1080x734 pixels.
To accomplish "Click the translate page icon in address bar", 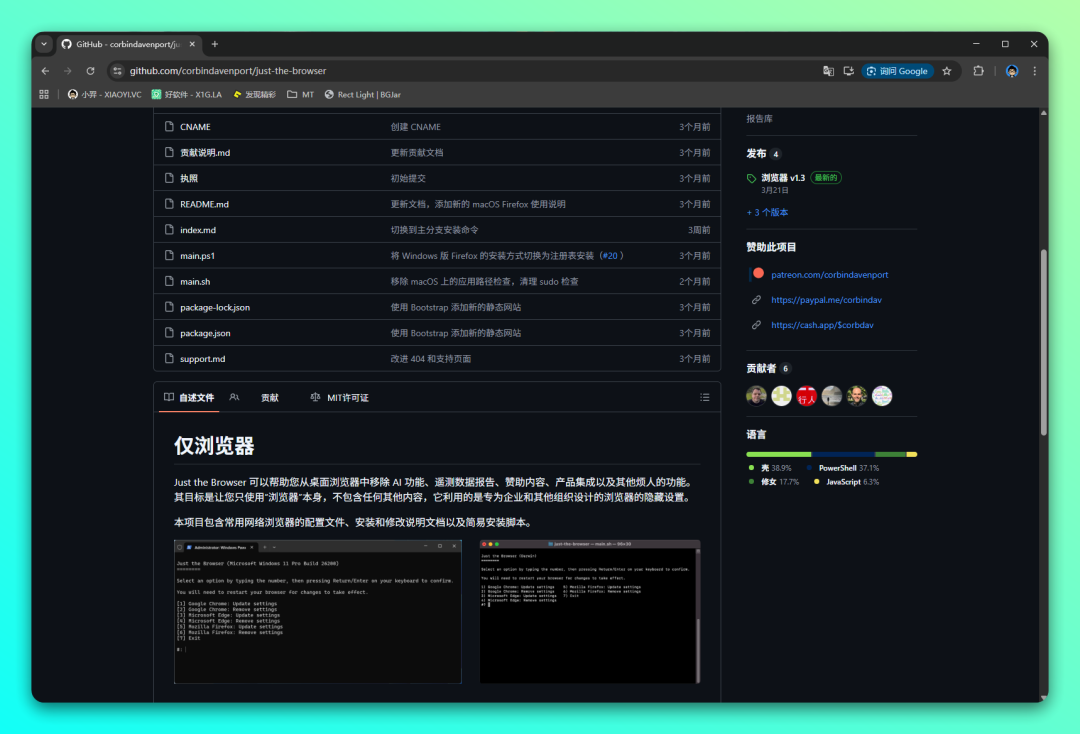I will (x=827, y=71).
